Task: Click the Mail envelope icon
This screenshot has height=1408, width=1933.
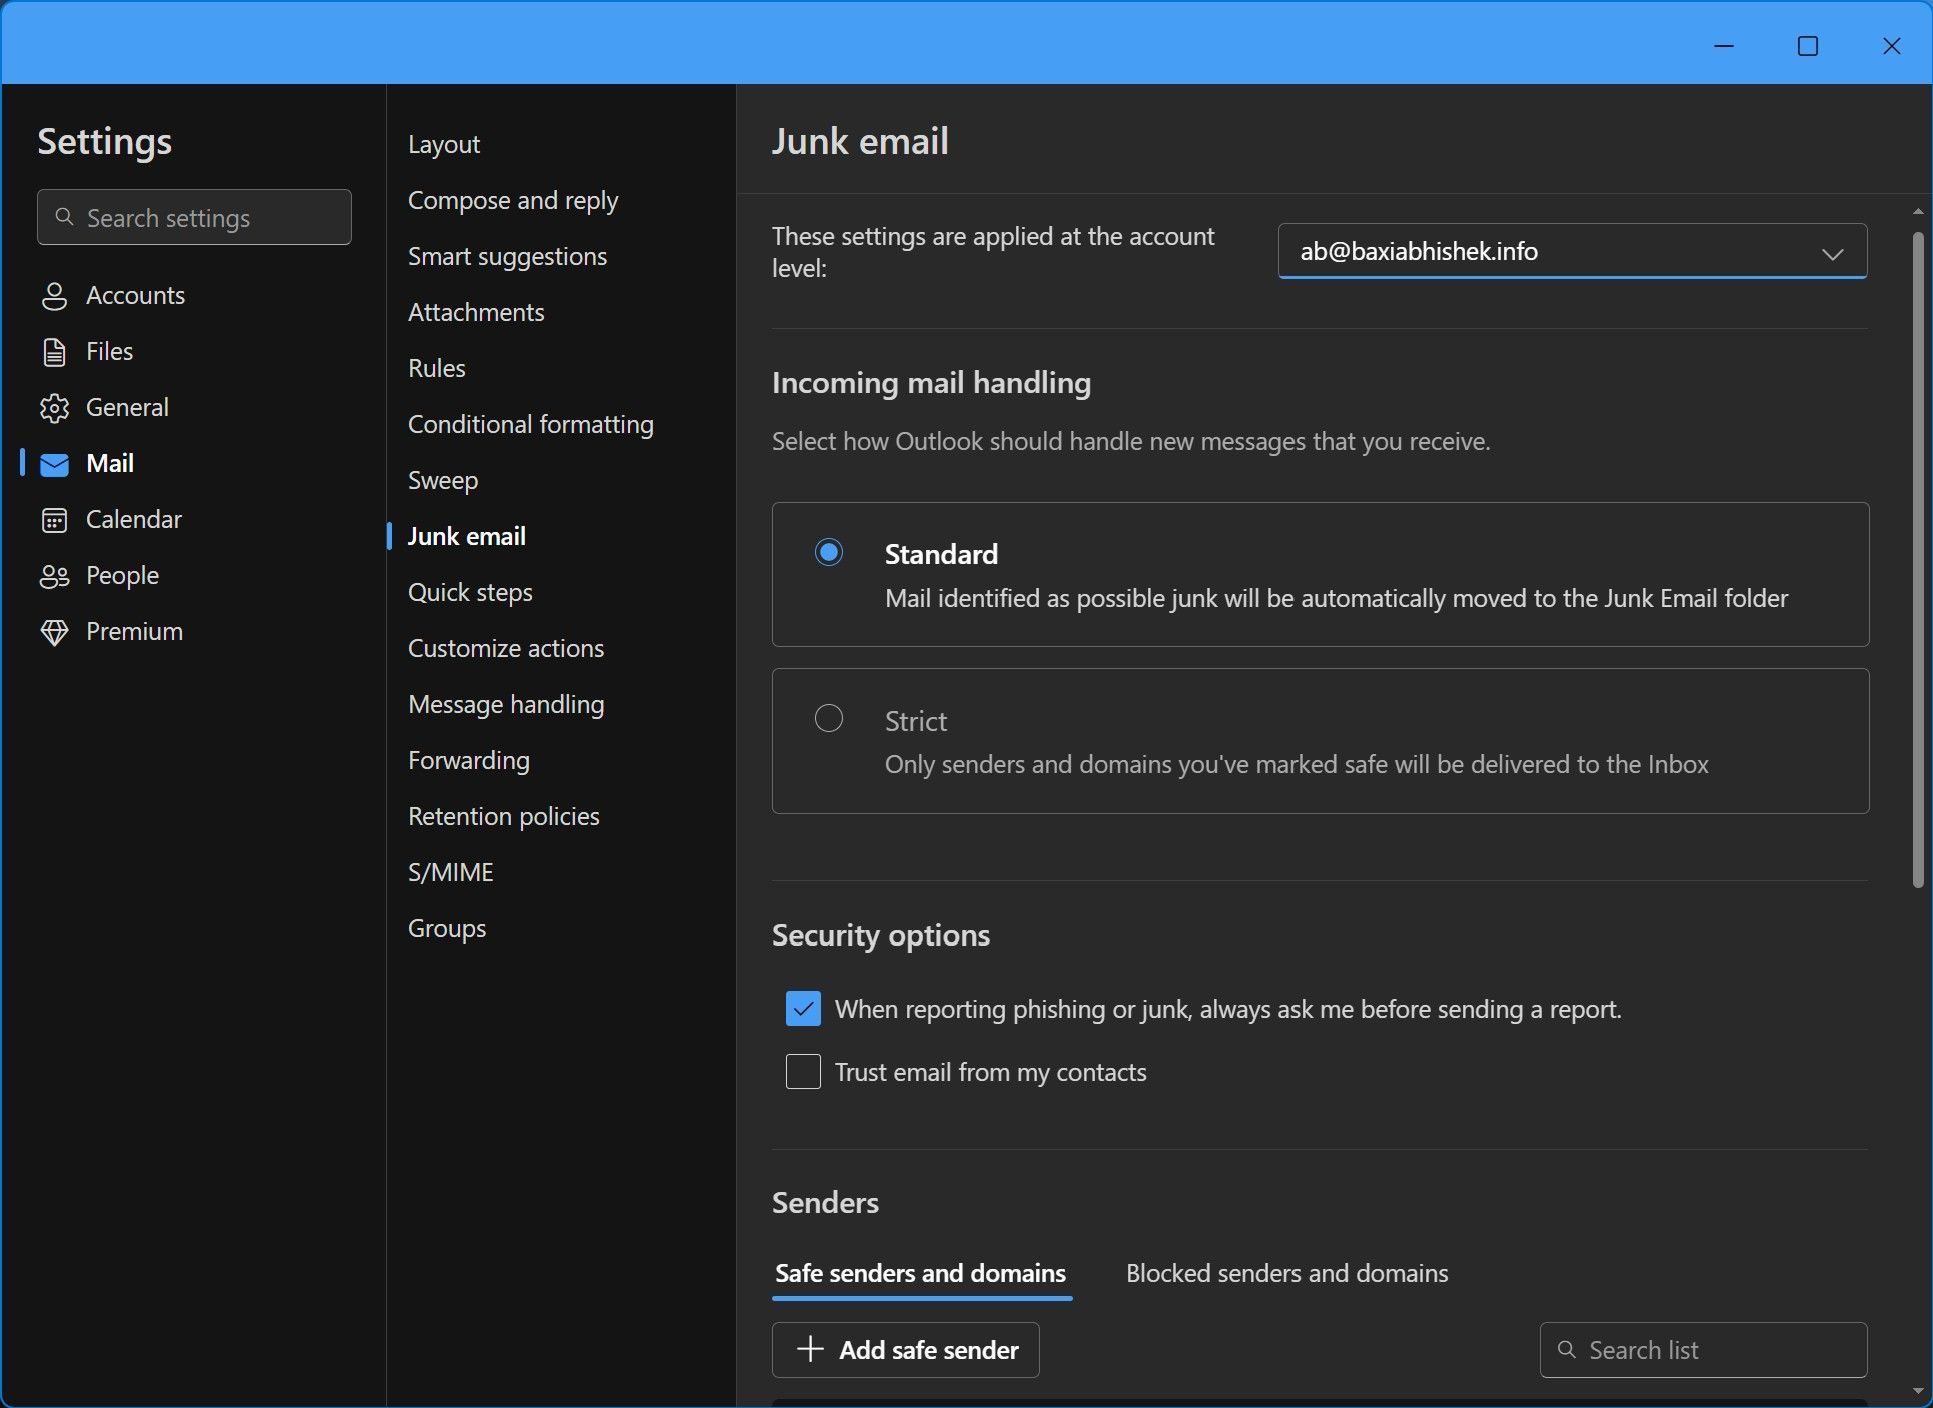Action: coord(54,464)
